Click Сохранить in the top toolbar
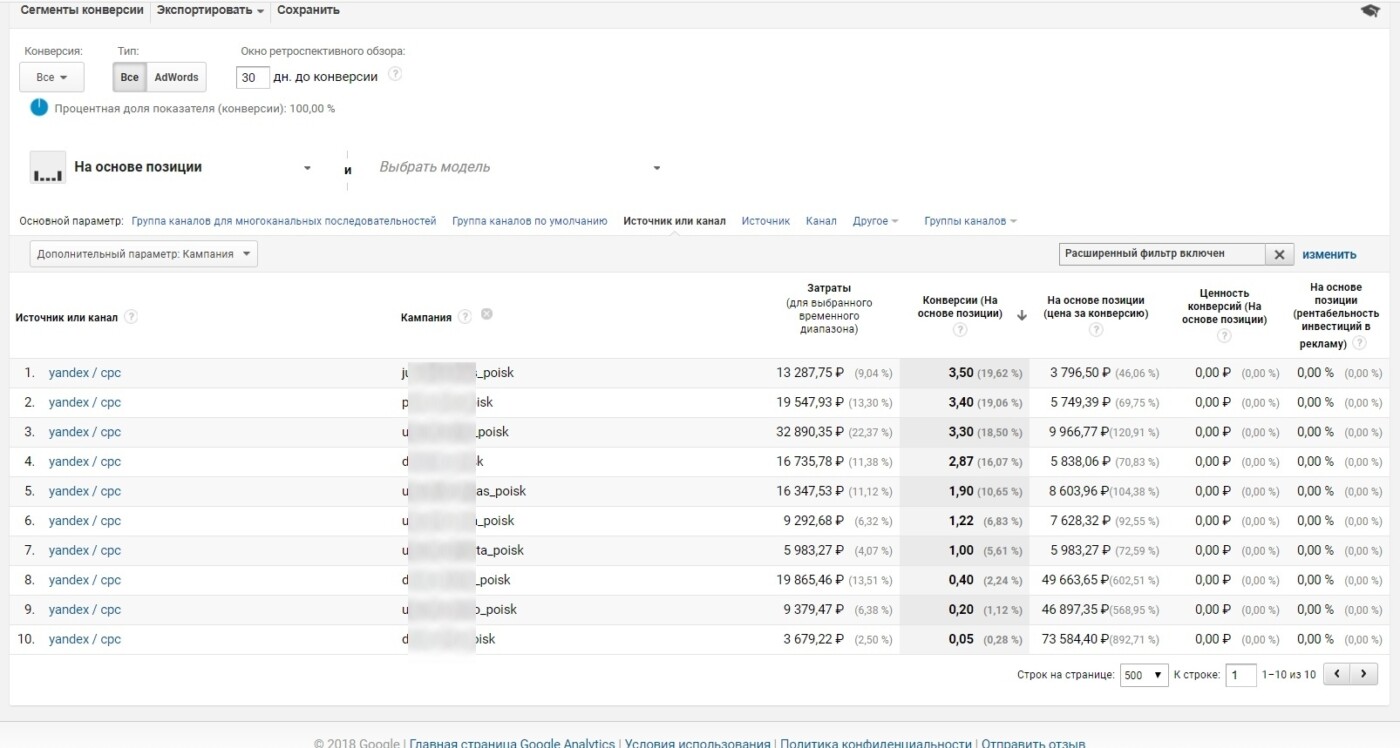 (308, 10)
